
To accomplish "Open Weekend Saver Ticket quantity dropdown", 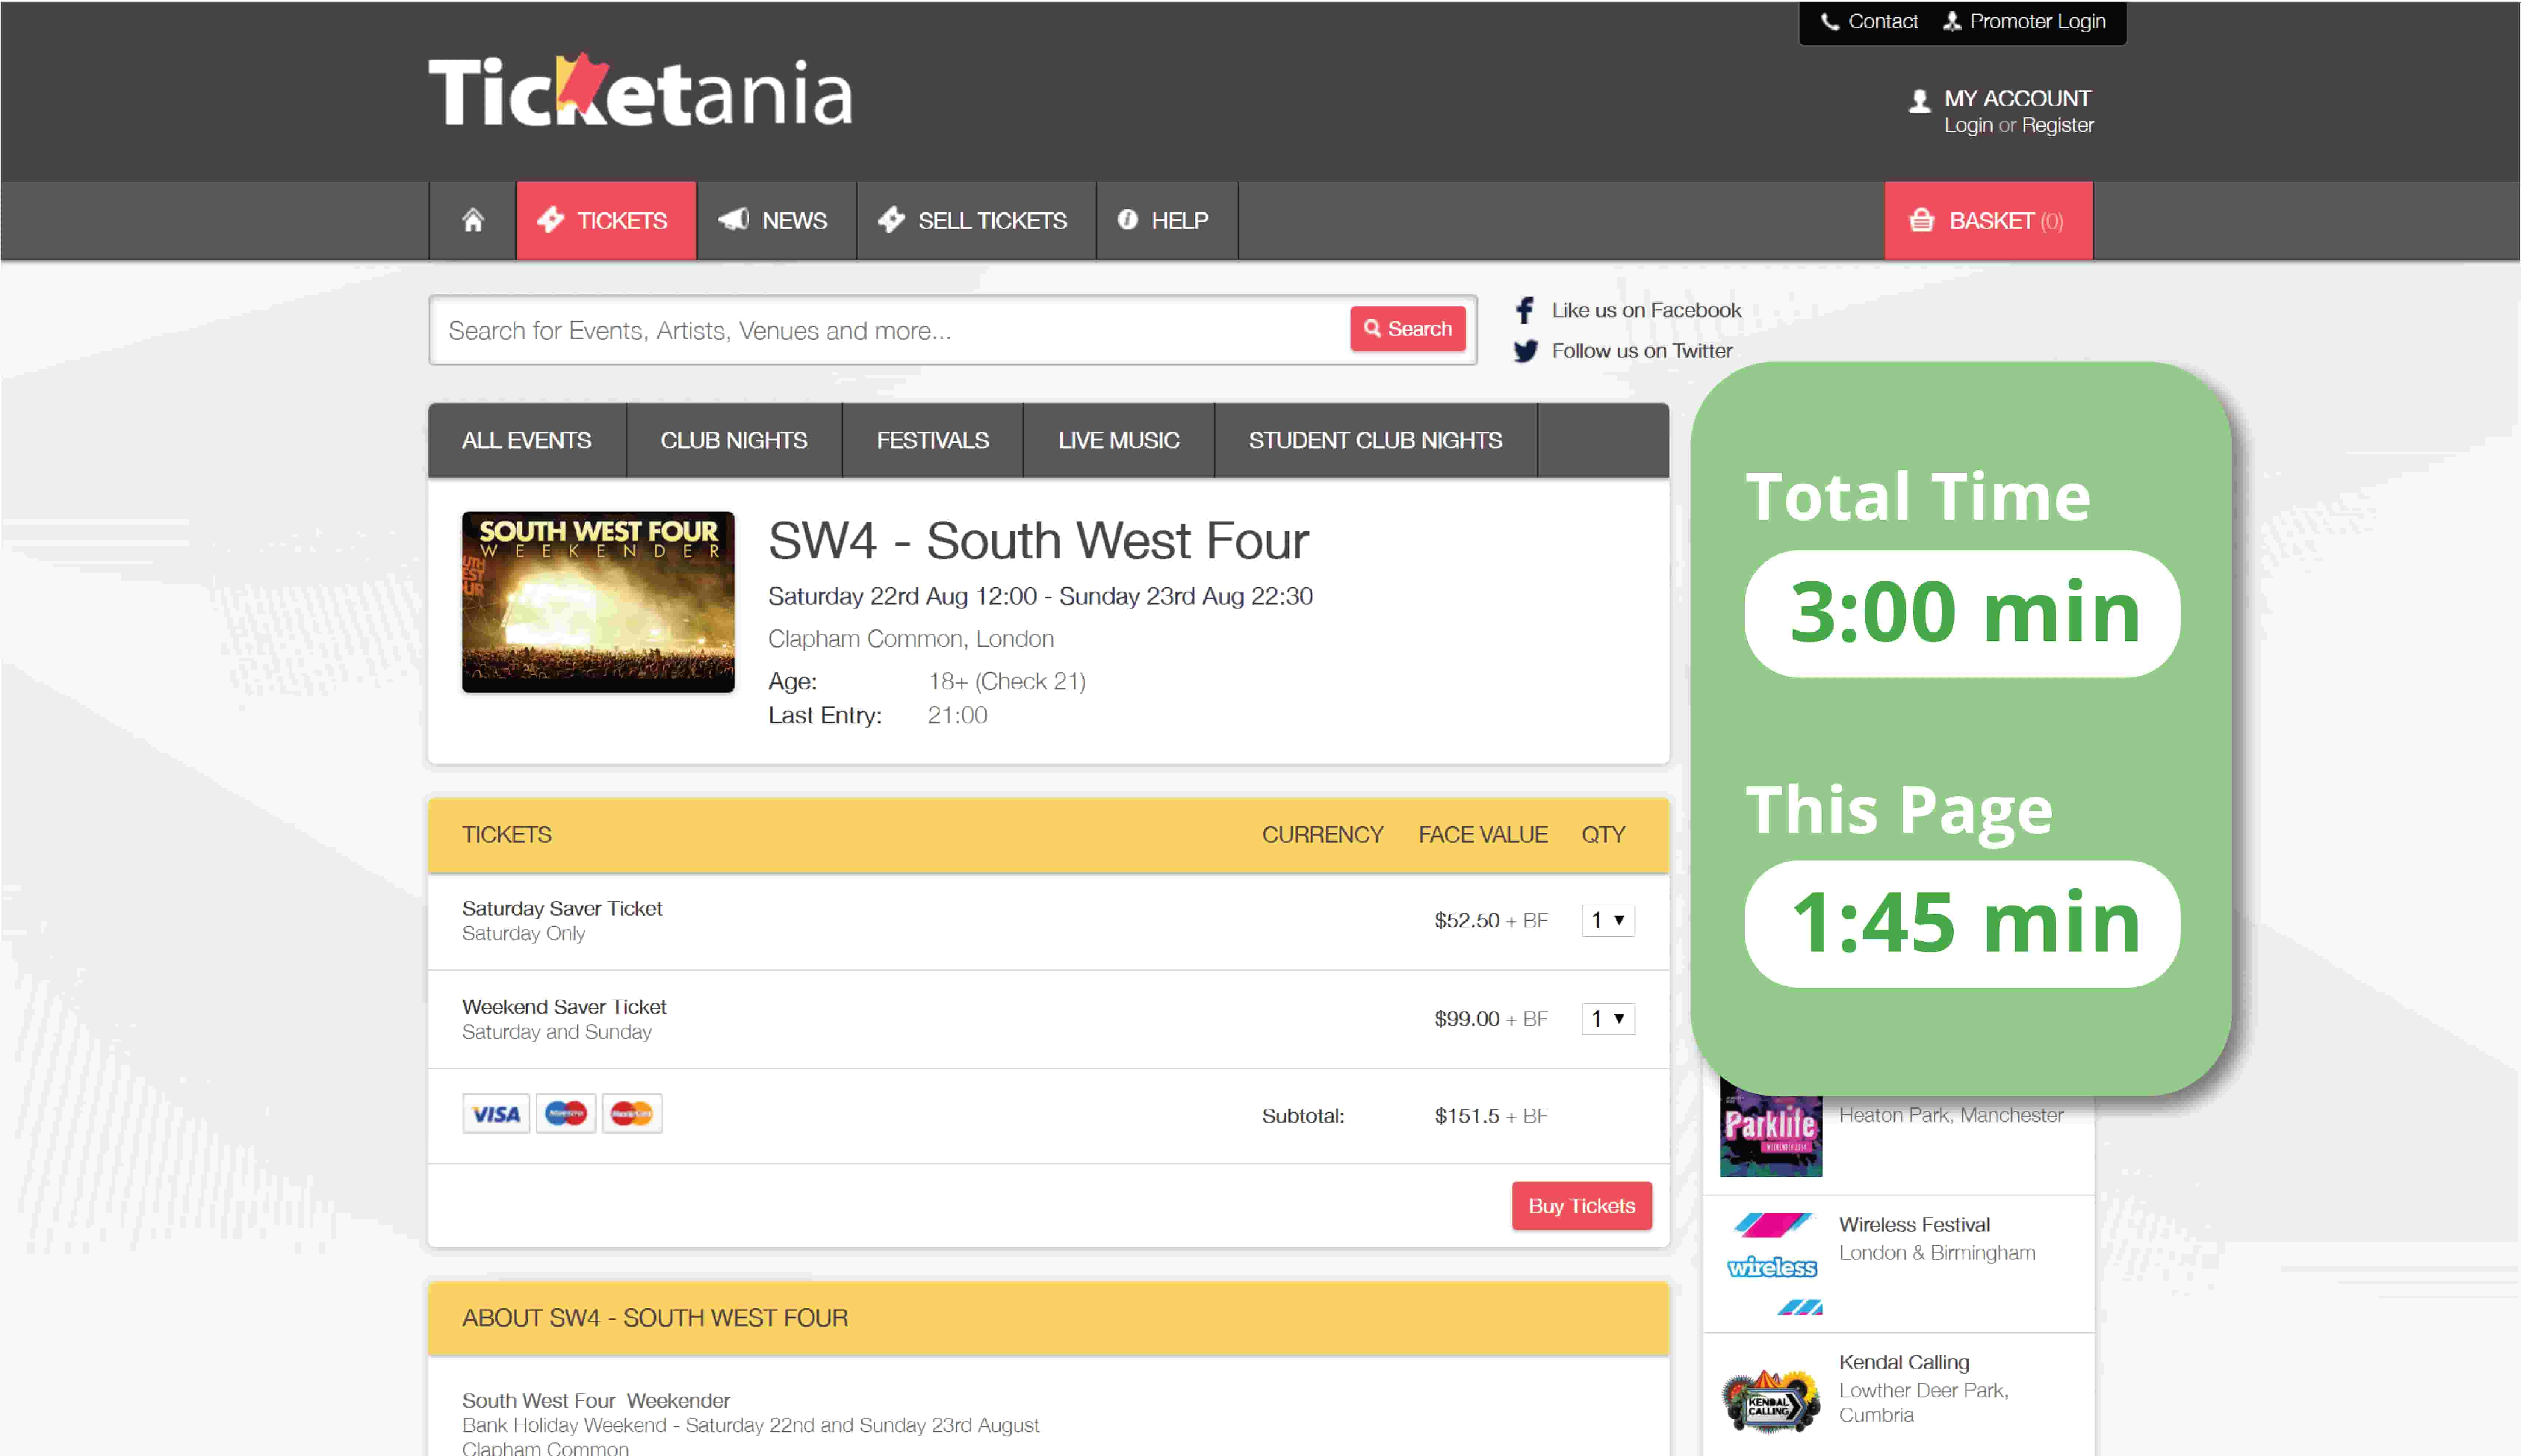I will (1608, 1019).
